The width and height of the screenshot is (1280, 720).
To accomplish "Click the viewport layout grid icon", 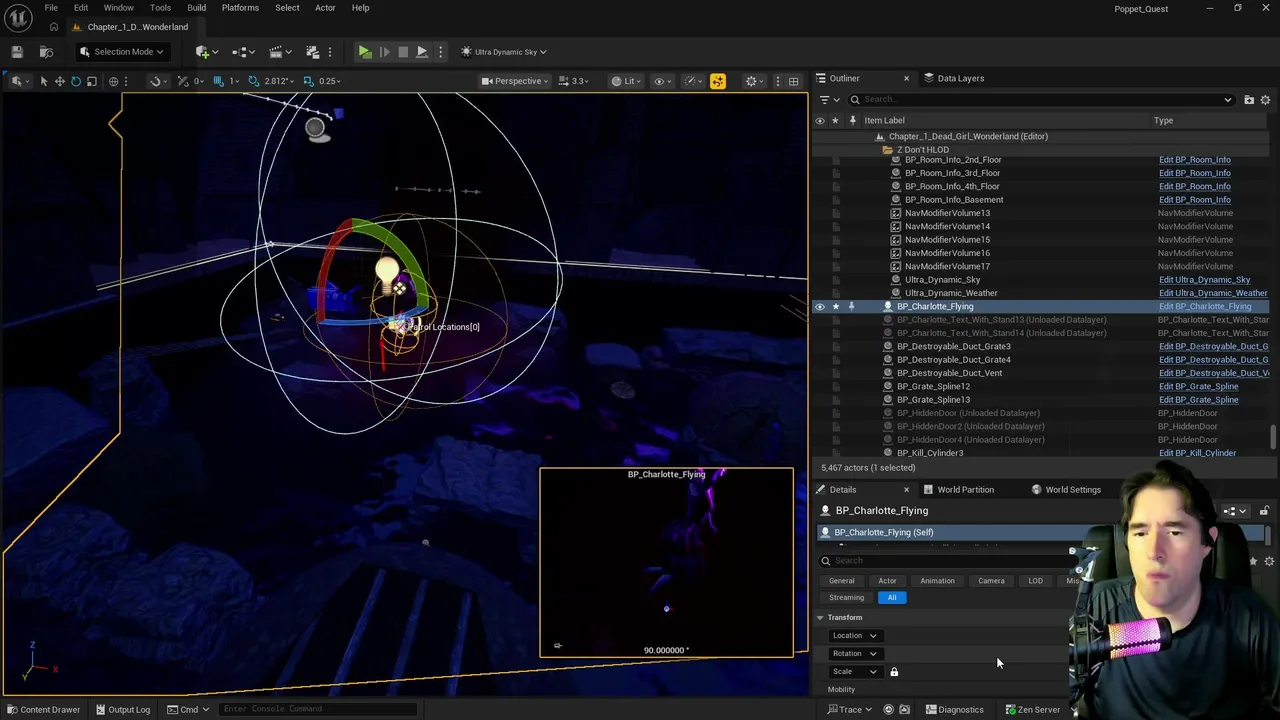I will (793, 81).
